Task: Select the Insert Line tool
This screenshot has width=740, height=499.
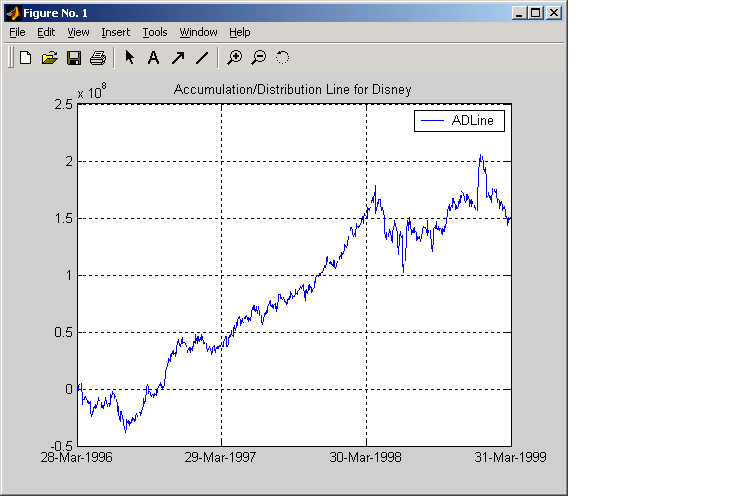Action: [202, 58]
